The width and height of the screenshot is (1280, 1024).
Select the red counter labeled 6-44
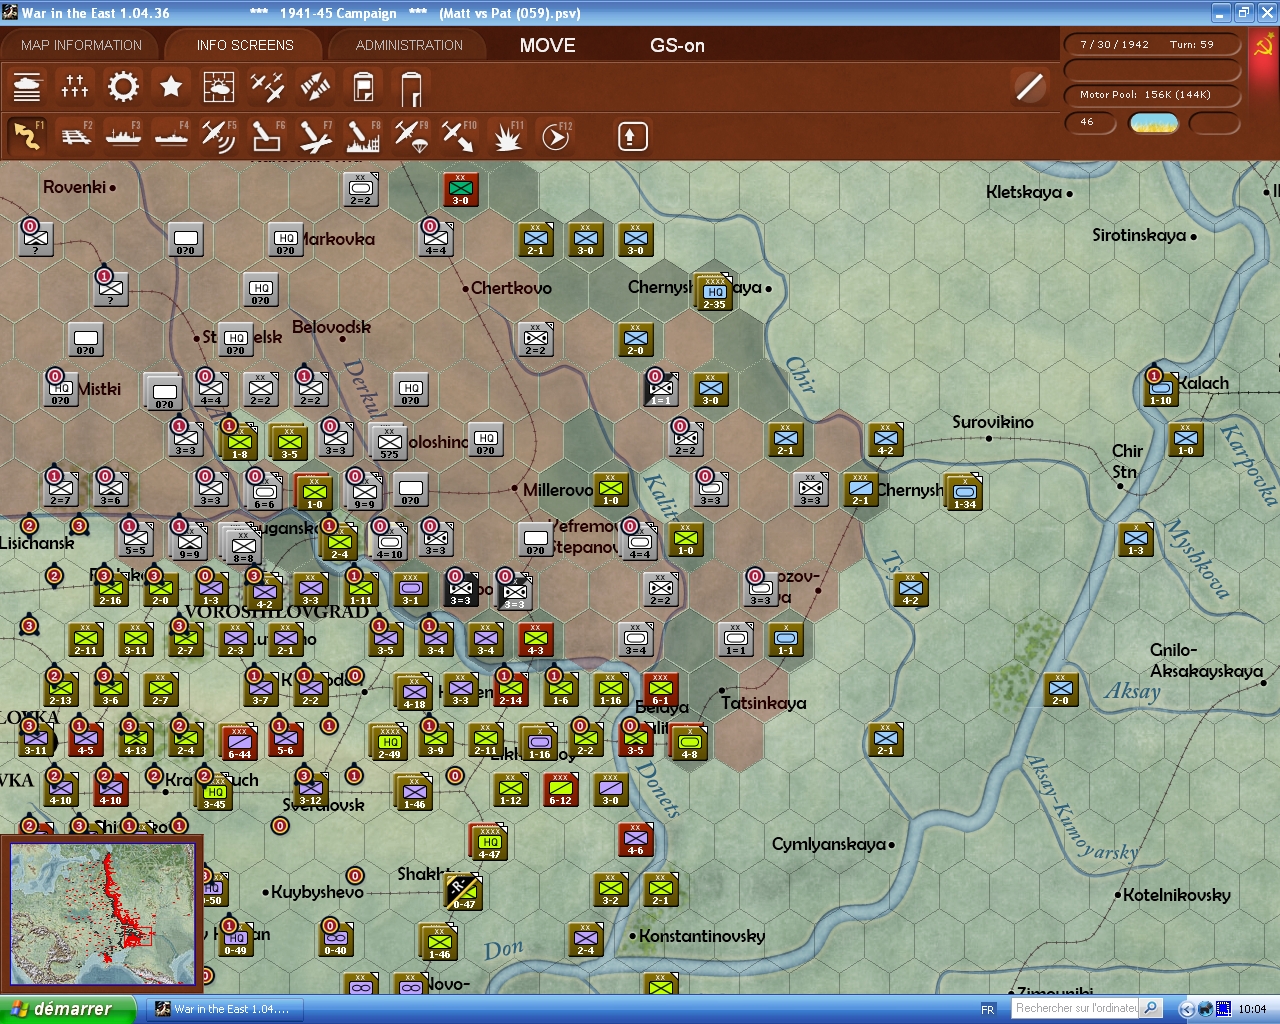239,741
